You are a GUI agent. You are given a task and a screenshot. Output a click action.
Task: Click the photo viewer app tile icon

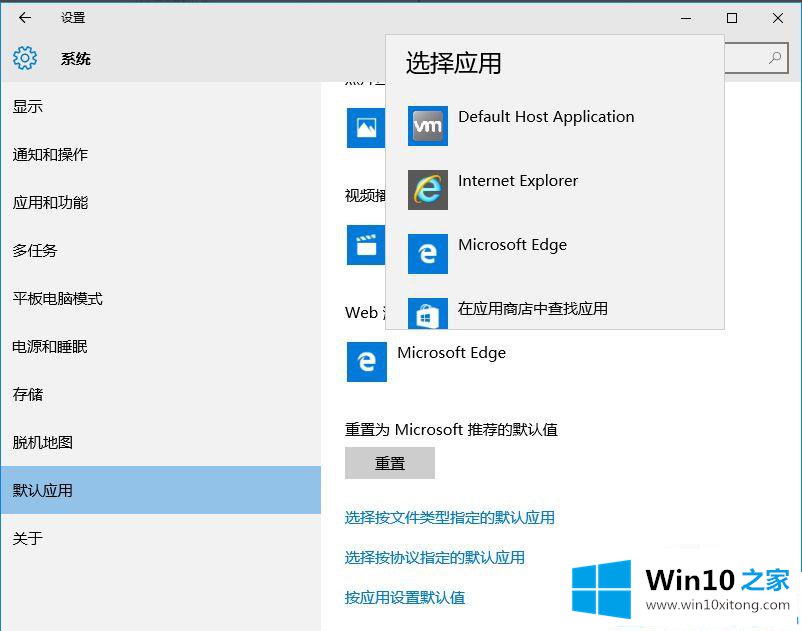366,128
